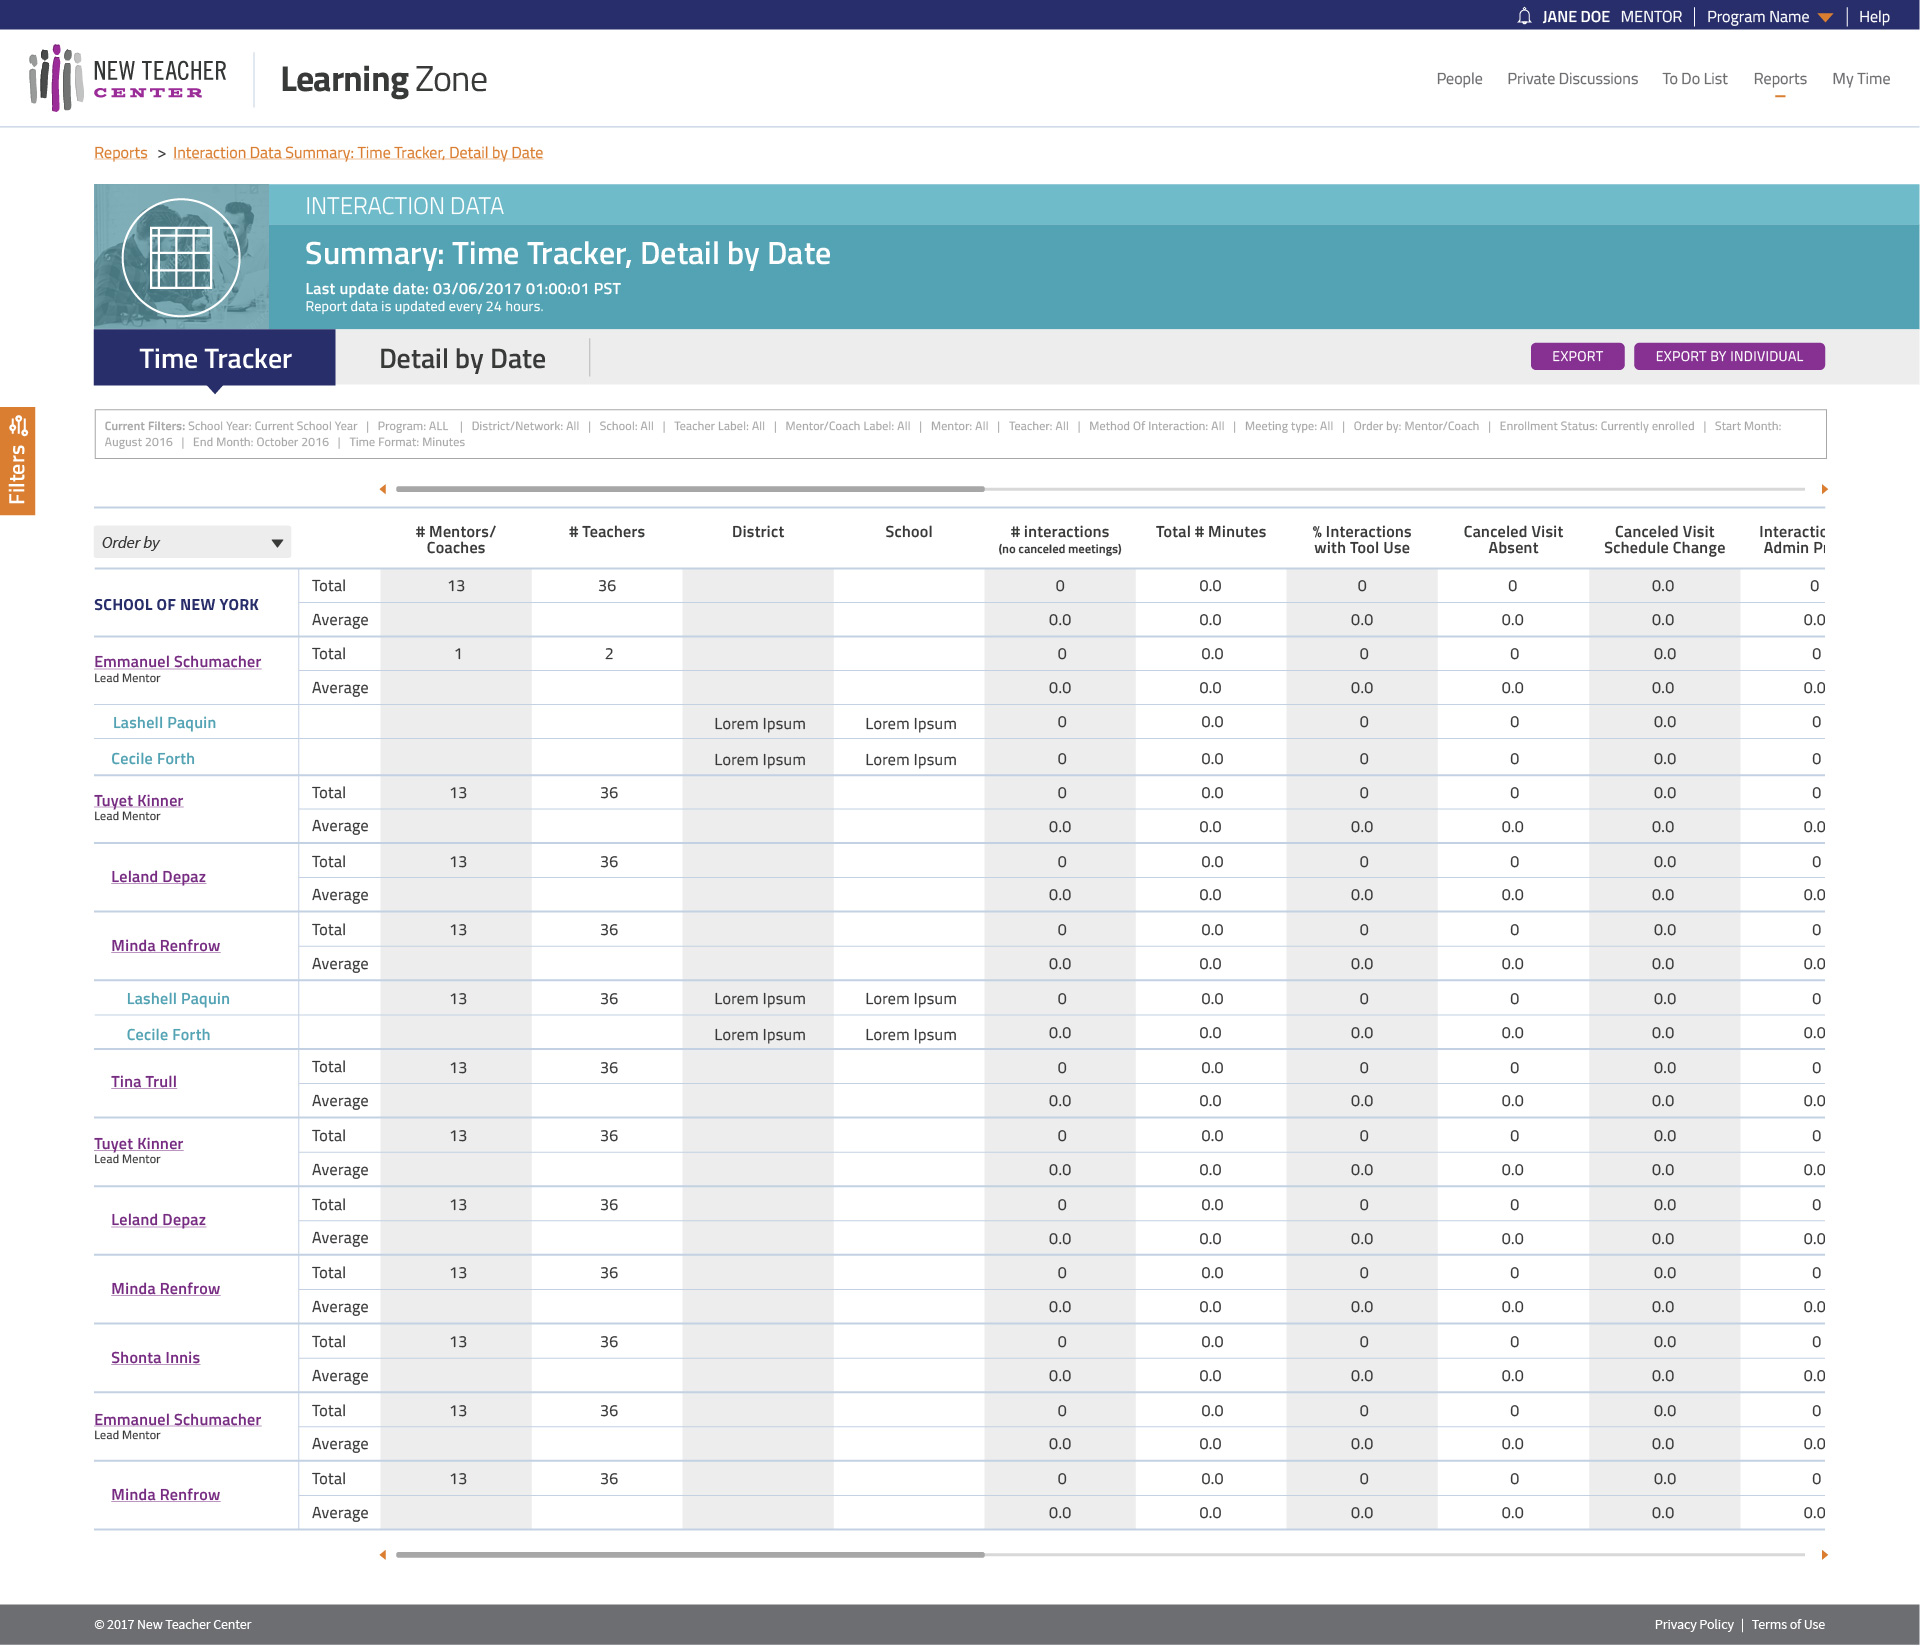The height and width of the screenshot is (1646, 1920).
Task: Select the Time Tracker tab
Action: pos(215,359)
